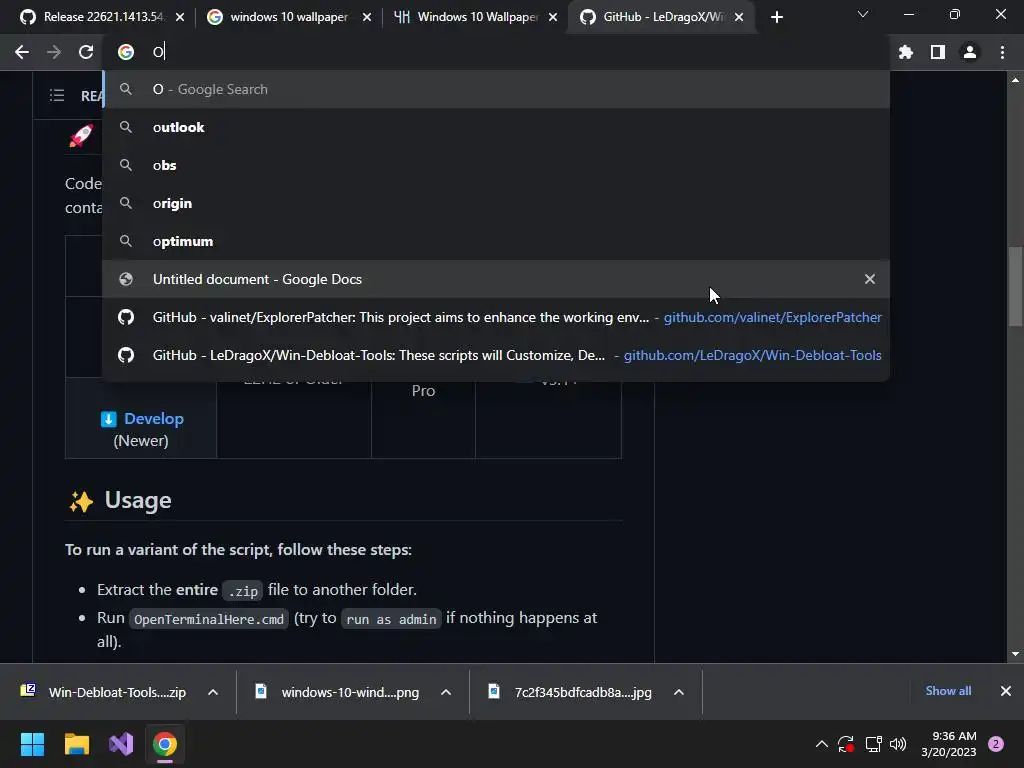Screen dimensions: 1024x768
Task: Open the LeDragoX/Win-Debloat-Tools suggestion
Action: (x=496, y=355)
